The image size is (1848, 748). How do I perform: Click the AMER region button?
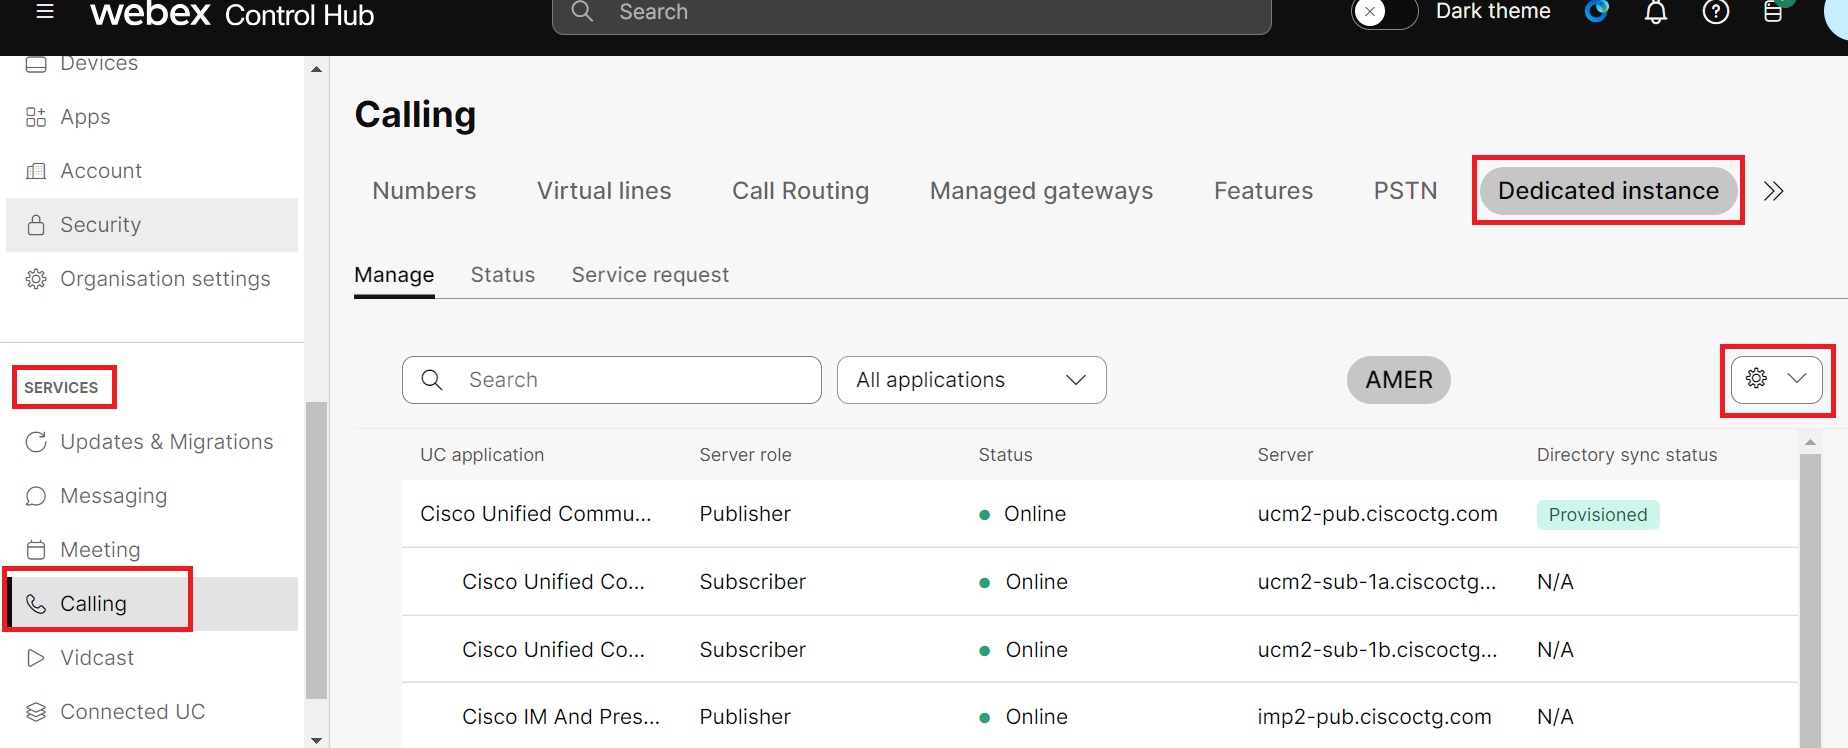(x=1398, y=380)
